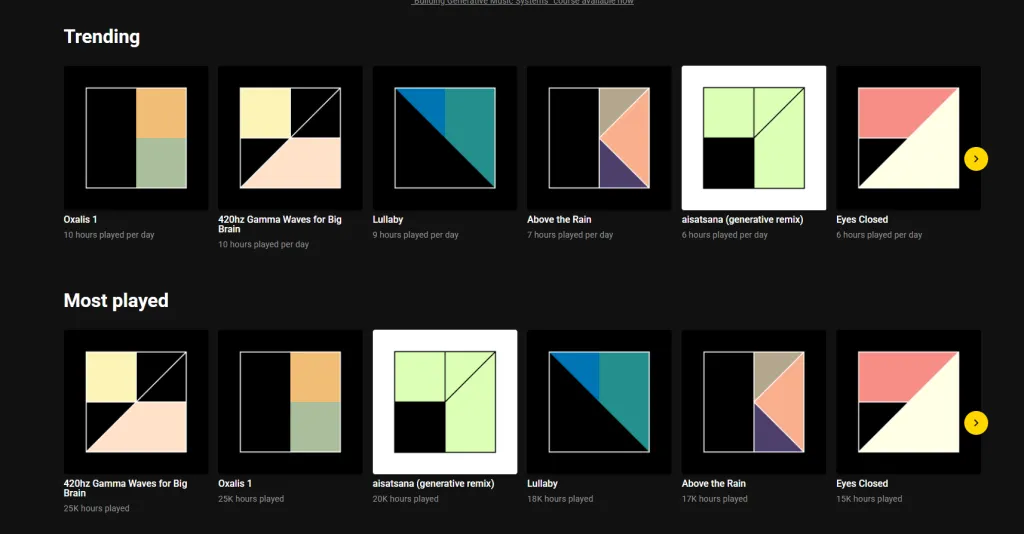
Task: Play Lullaby artwork in Trending row
Action: [x=445, y=138]
